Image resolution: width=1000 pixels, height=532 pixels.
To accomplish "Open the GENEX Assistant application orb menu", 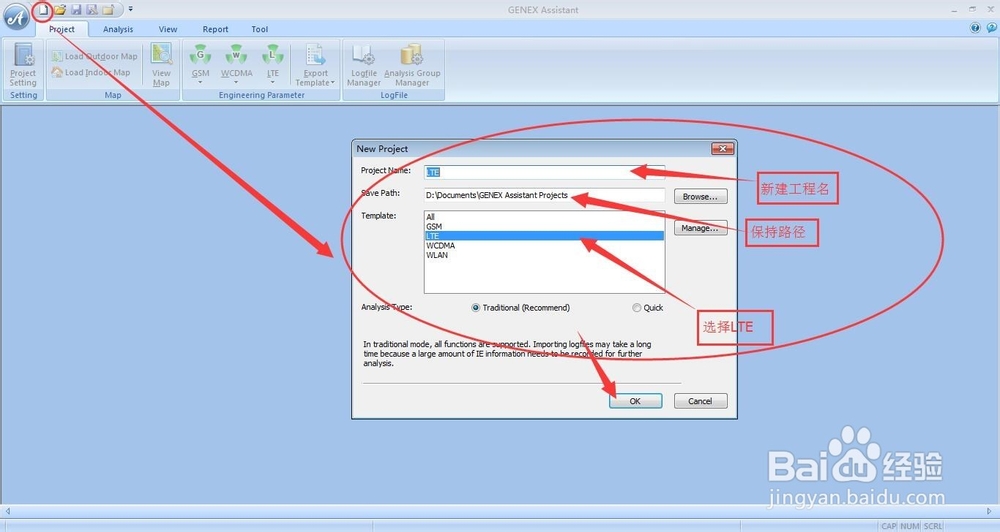I will click(17, 17).
